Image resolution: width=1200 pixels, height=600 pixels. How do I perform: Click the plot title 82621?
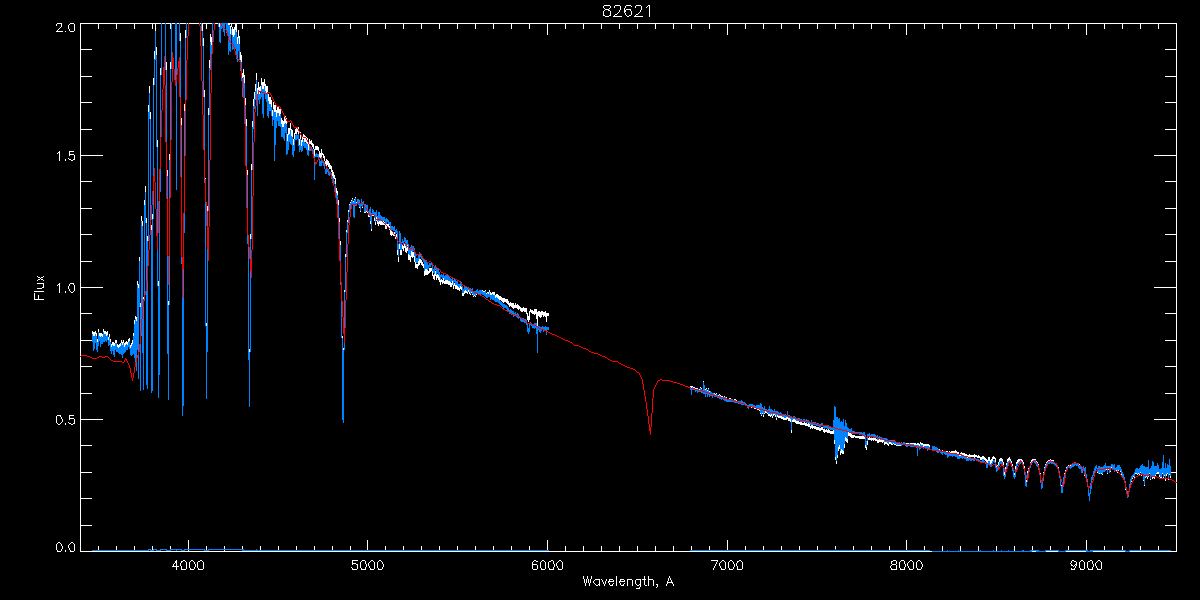click(627, 11)
